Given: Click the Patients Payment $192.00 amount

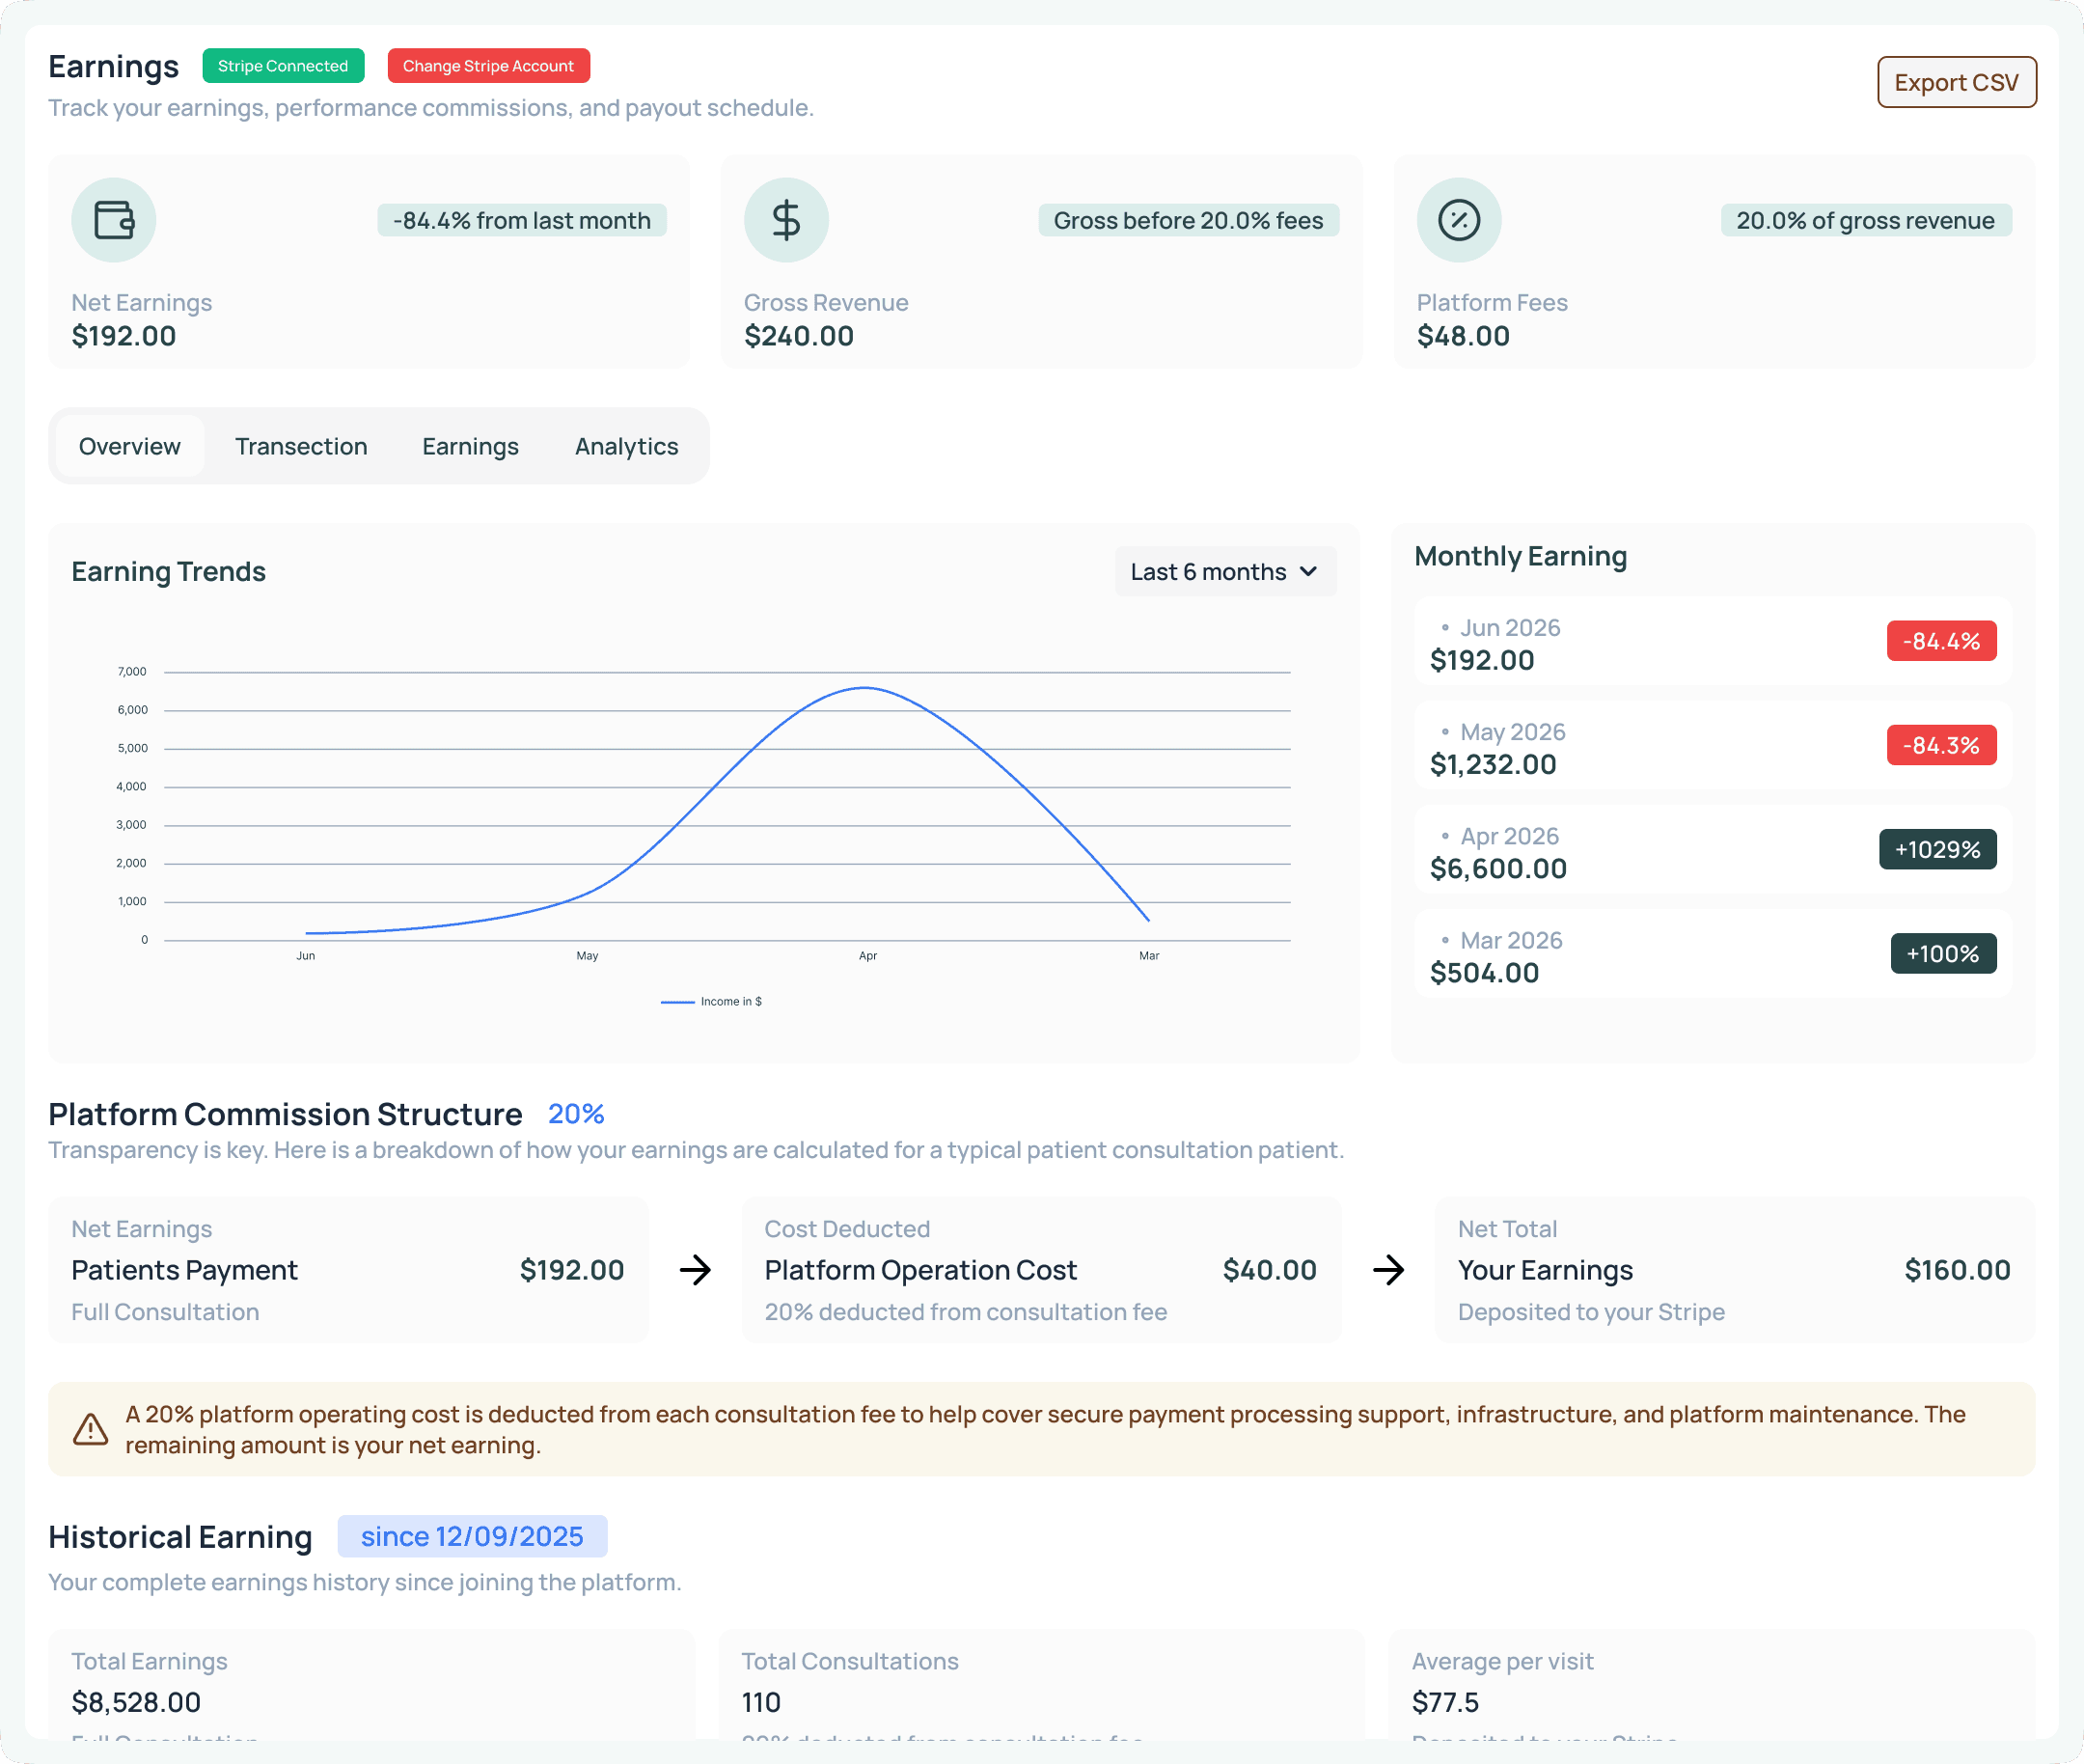Looking at the screenshot, I should 572,1270.
